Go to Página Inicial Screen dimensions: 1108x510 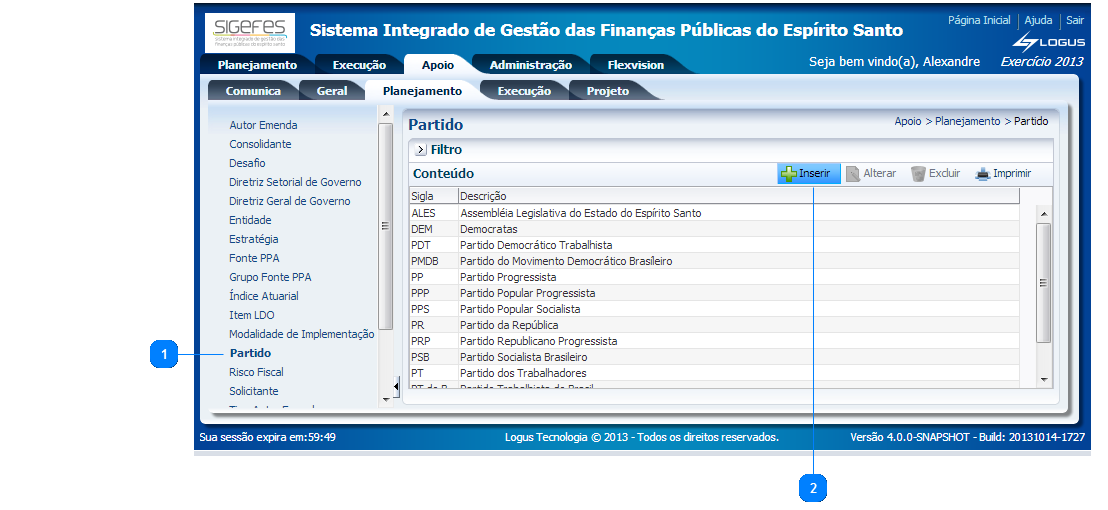pyautogui.click(x=978, y=20)
